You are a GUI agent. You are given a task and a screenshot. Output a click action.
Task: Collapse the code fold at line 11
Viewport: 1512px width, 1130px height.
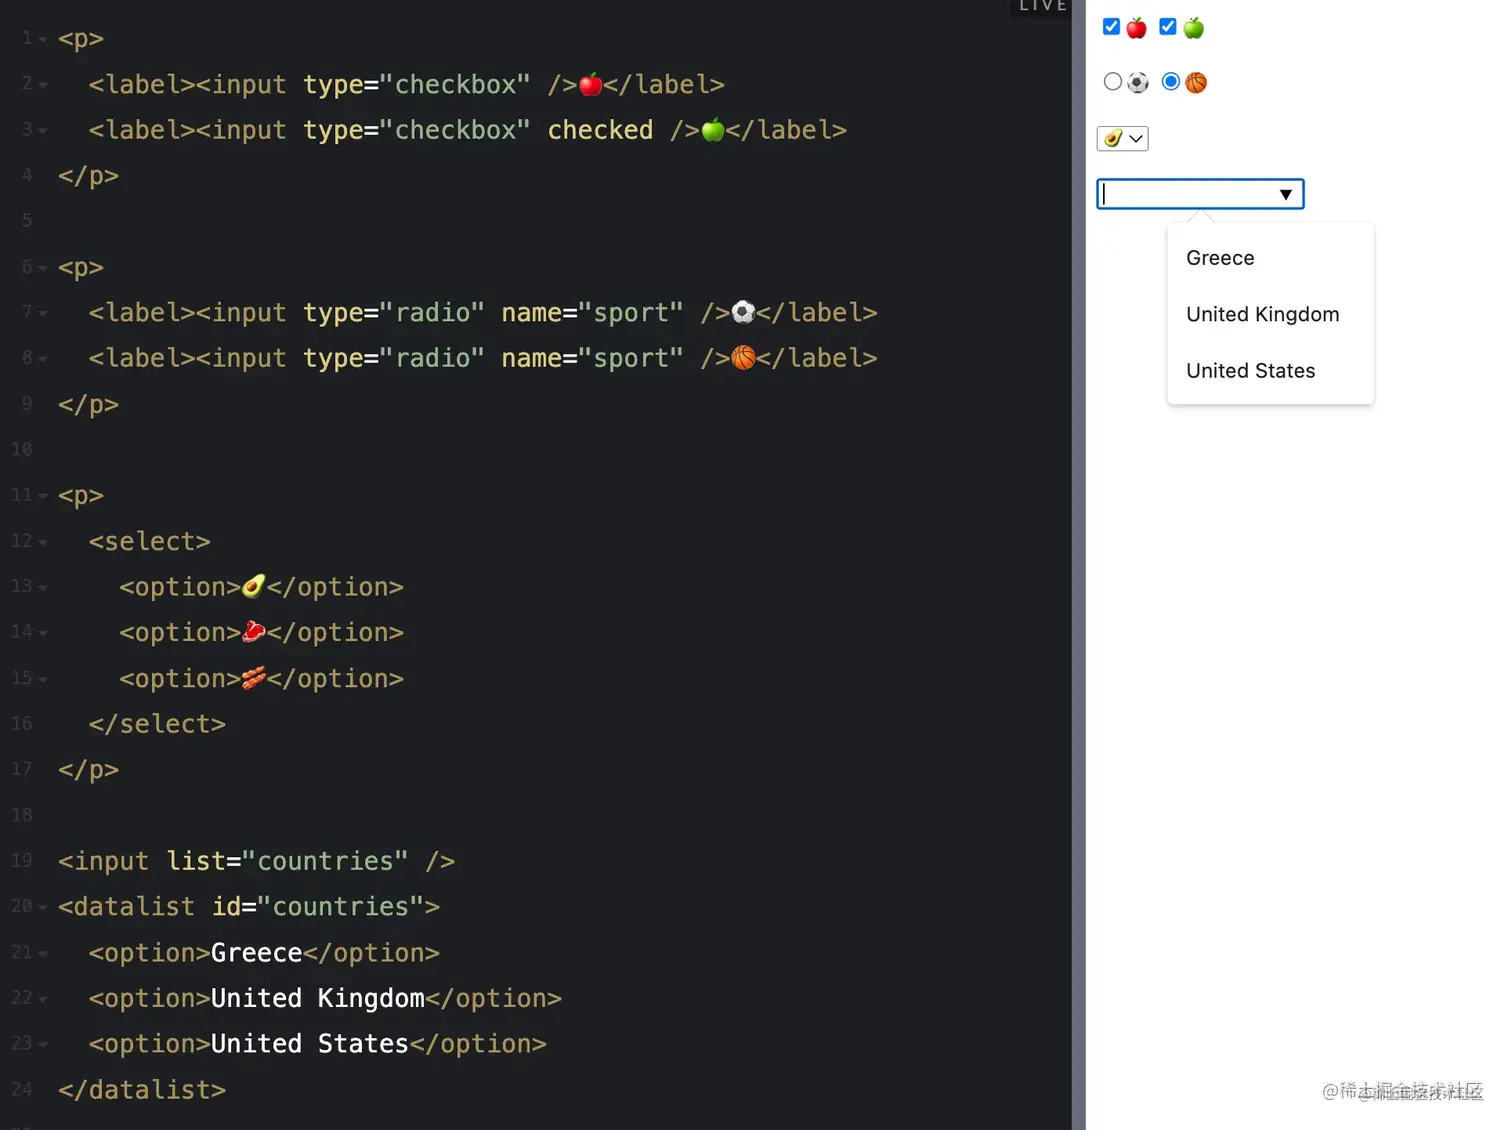pos(43,497)
